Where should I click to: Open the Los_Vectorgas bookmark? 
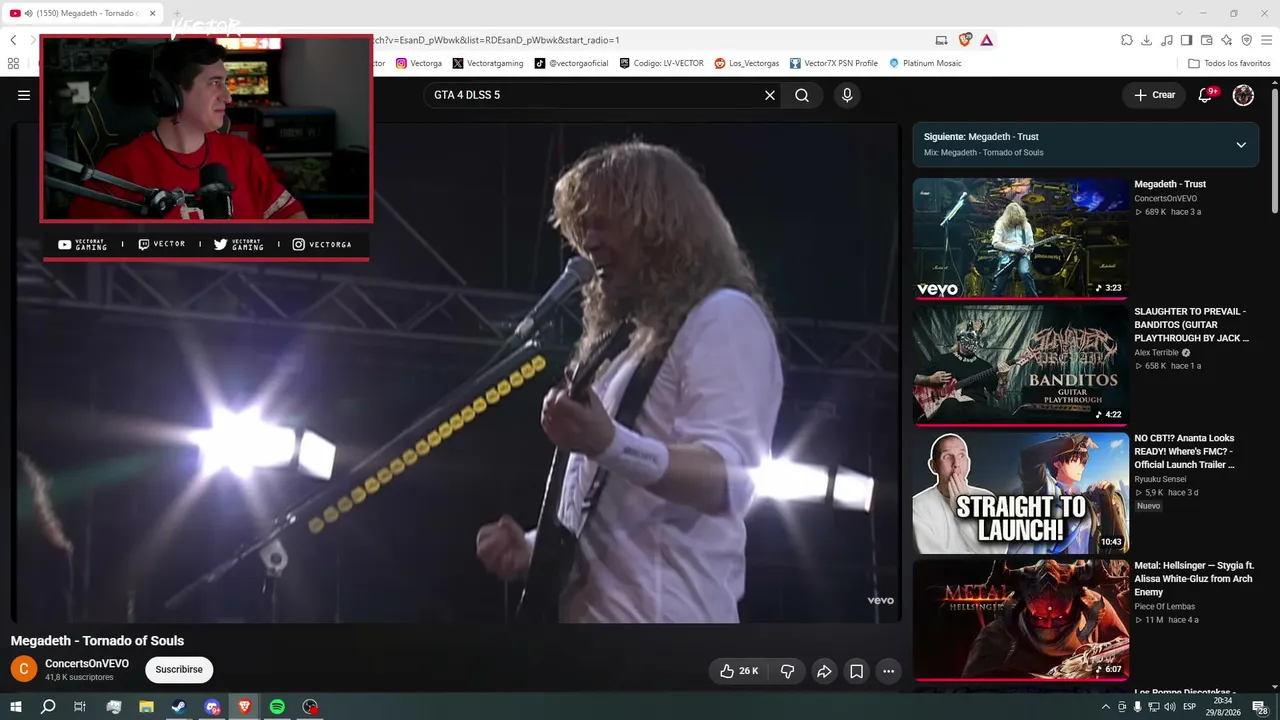[747, 63]
